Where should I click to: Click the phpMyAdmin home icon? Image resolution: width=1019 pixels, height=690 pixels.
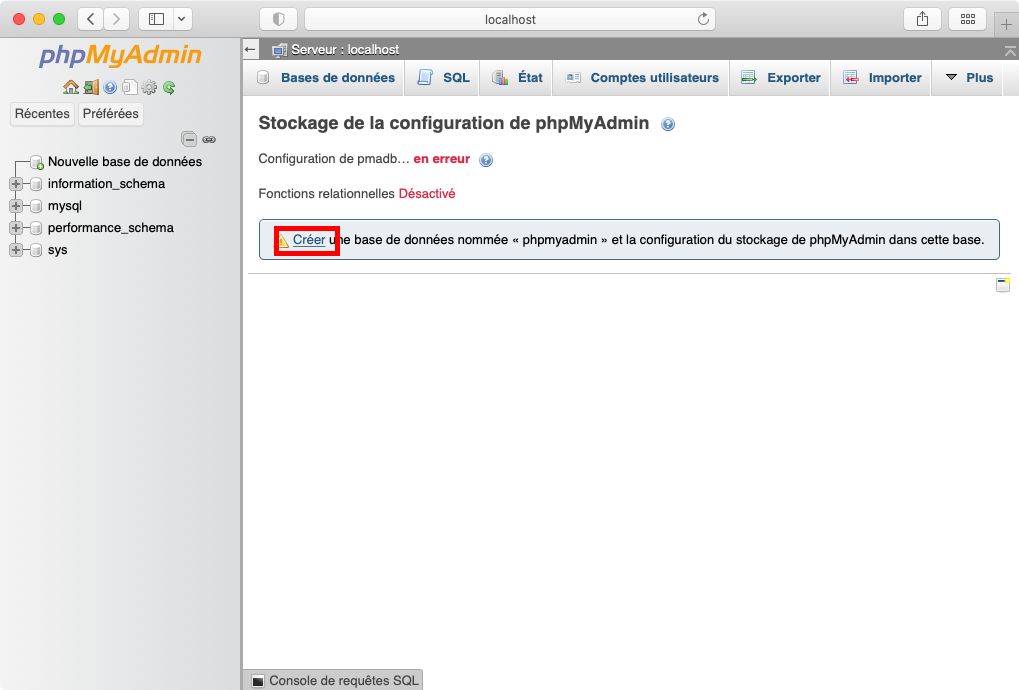70,88
